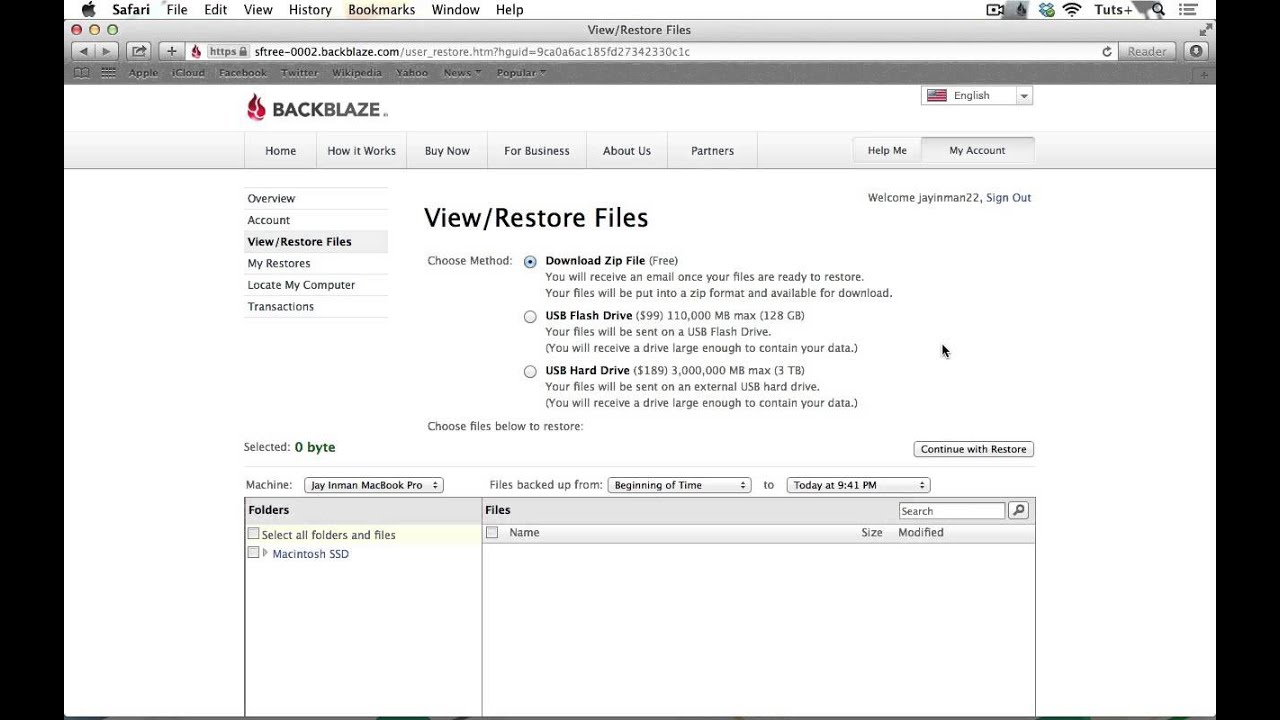Open About Us nav tab
The height and width of the screenshot is (720, 1280).
click(627, 151)
